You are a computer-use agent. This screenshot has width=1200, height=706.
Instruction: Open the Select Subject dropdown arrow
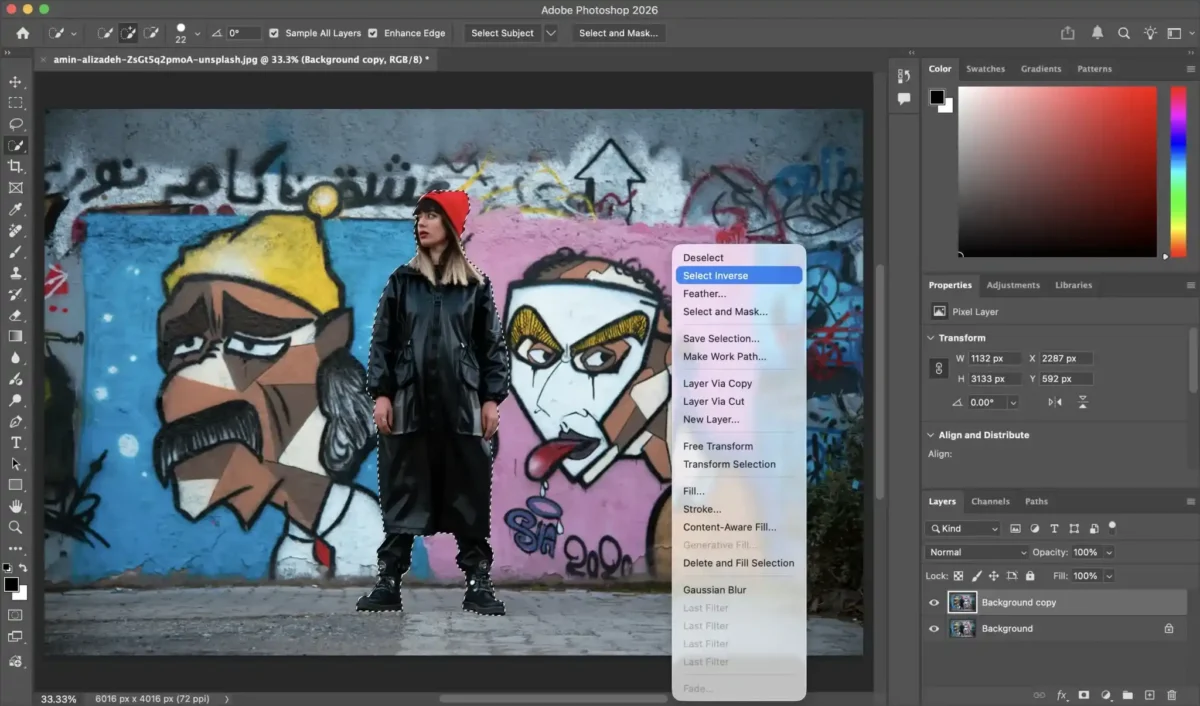[x=551, y=33]
